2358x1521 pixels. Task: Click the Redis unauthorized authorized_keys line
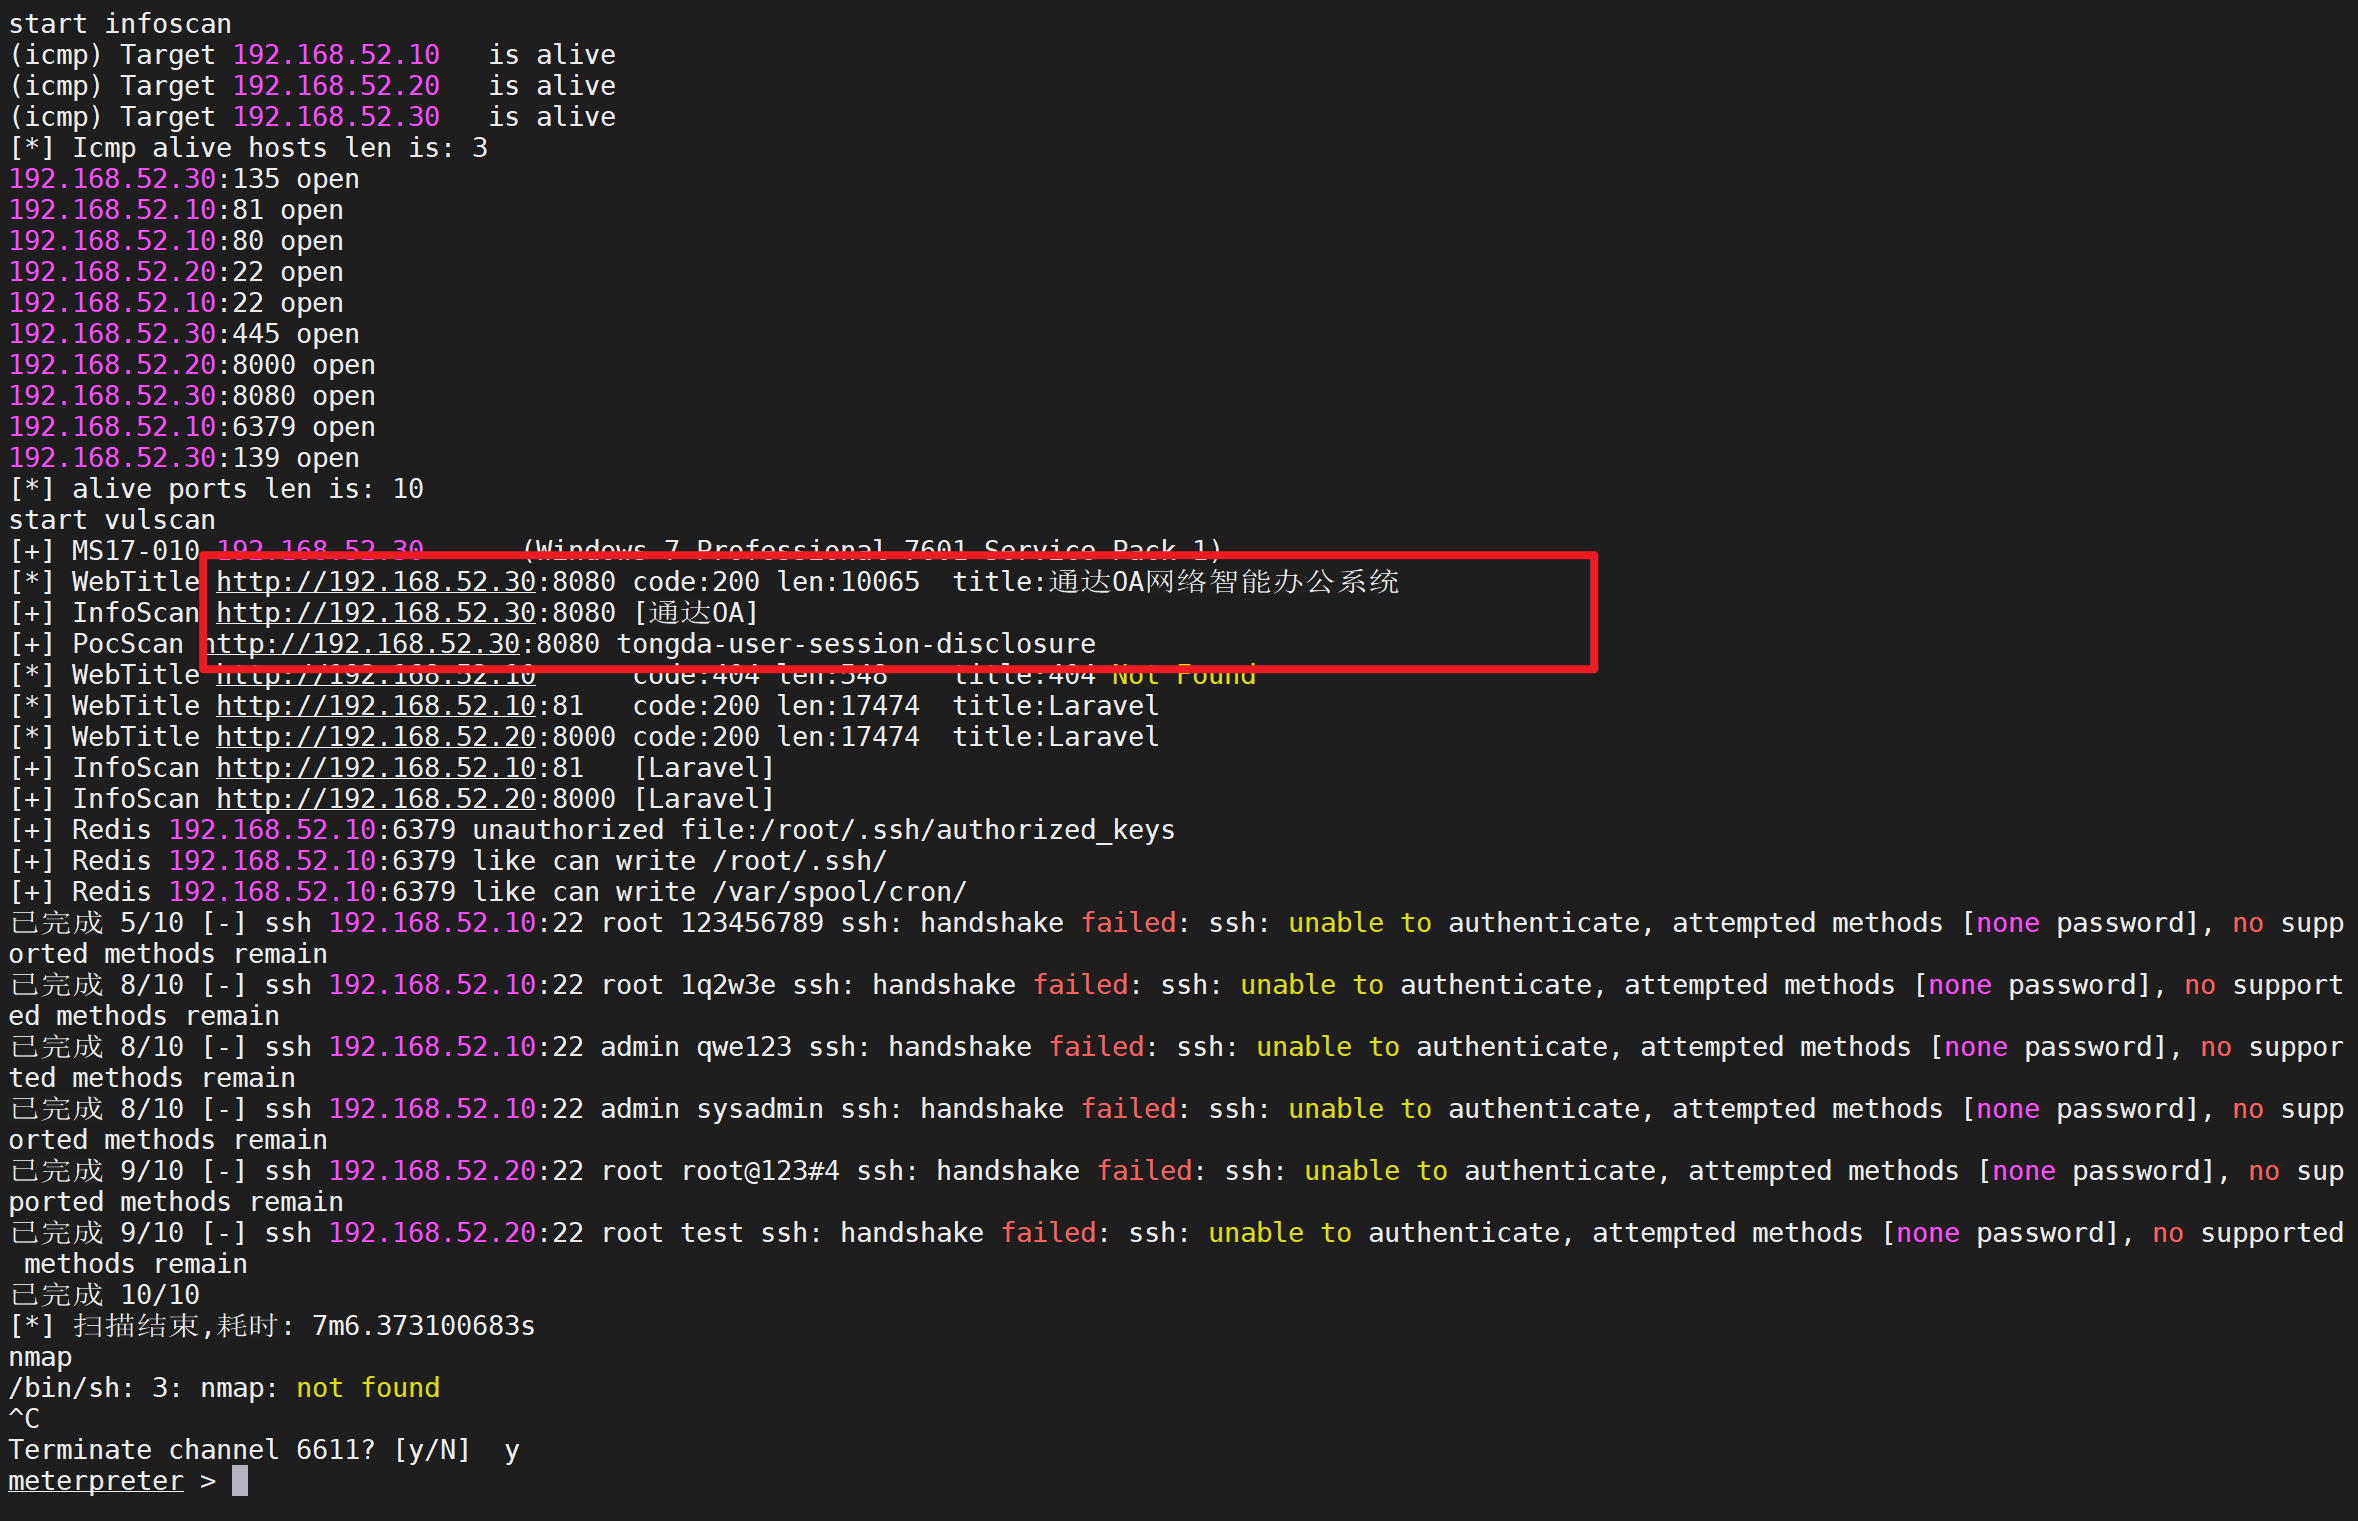point(590,830)
